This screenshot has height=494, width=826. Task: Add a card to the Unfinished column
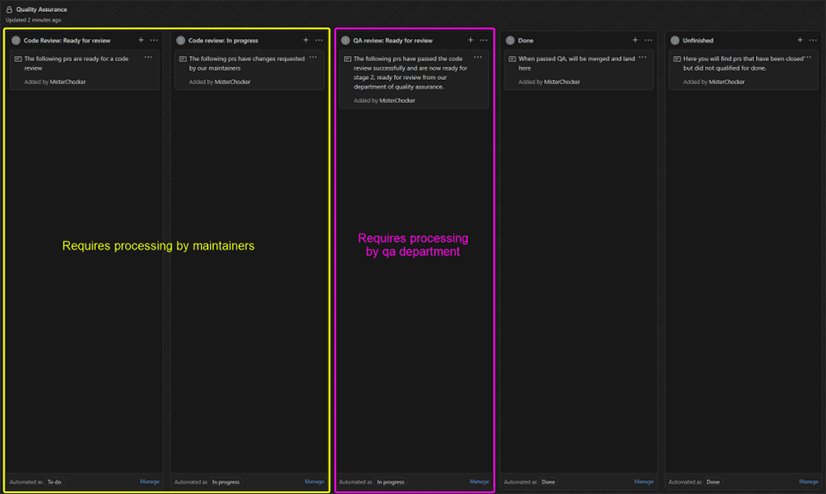point(800,41)
